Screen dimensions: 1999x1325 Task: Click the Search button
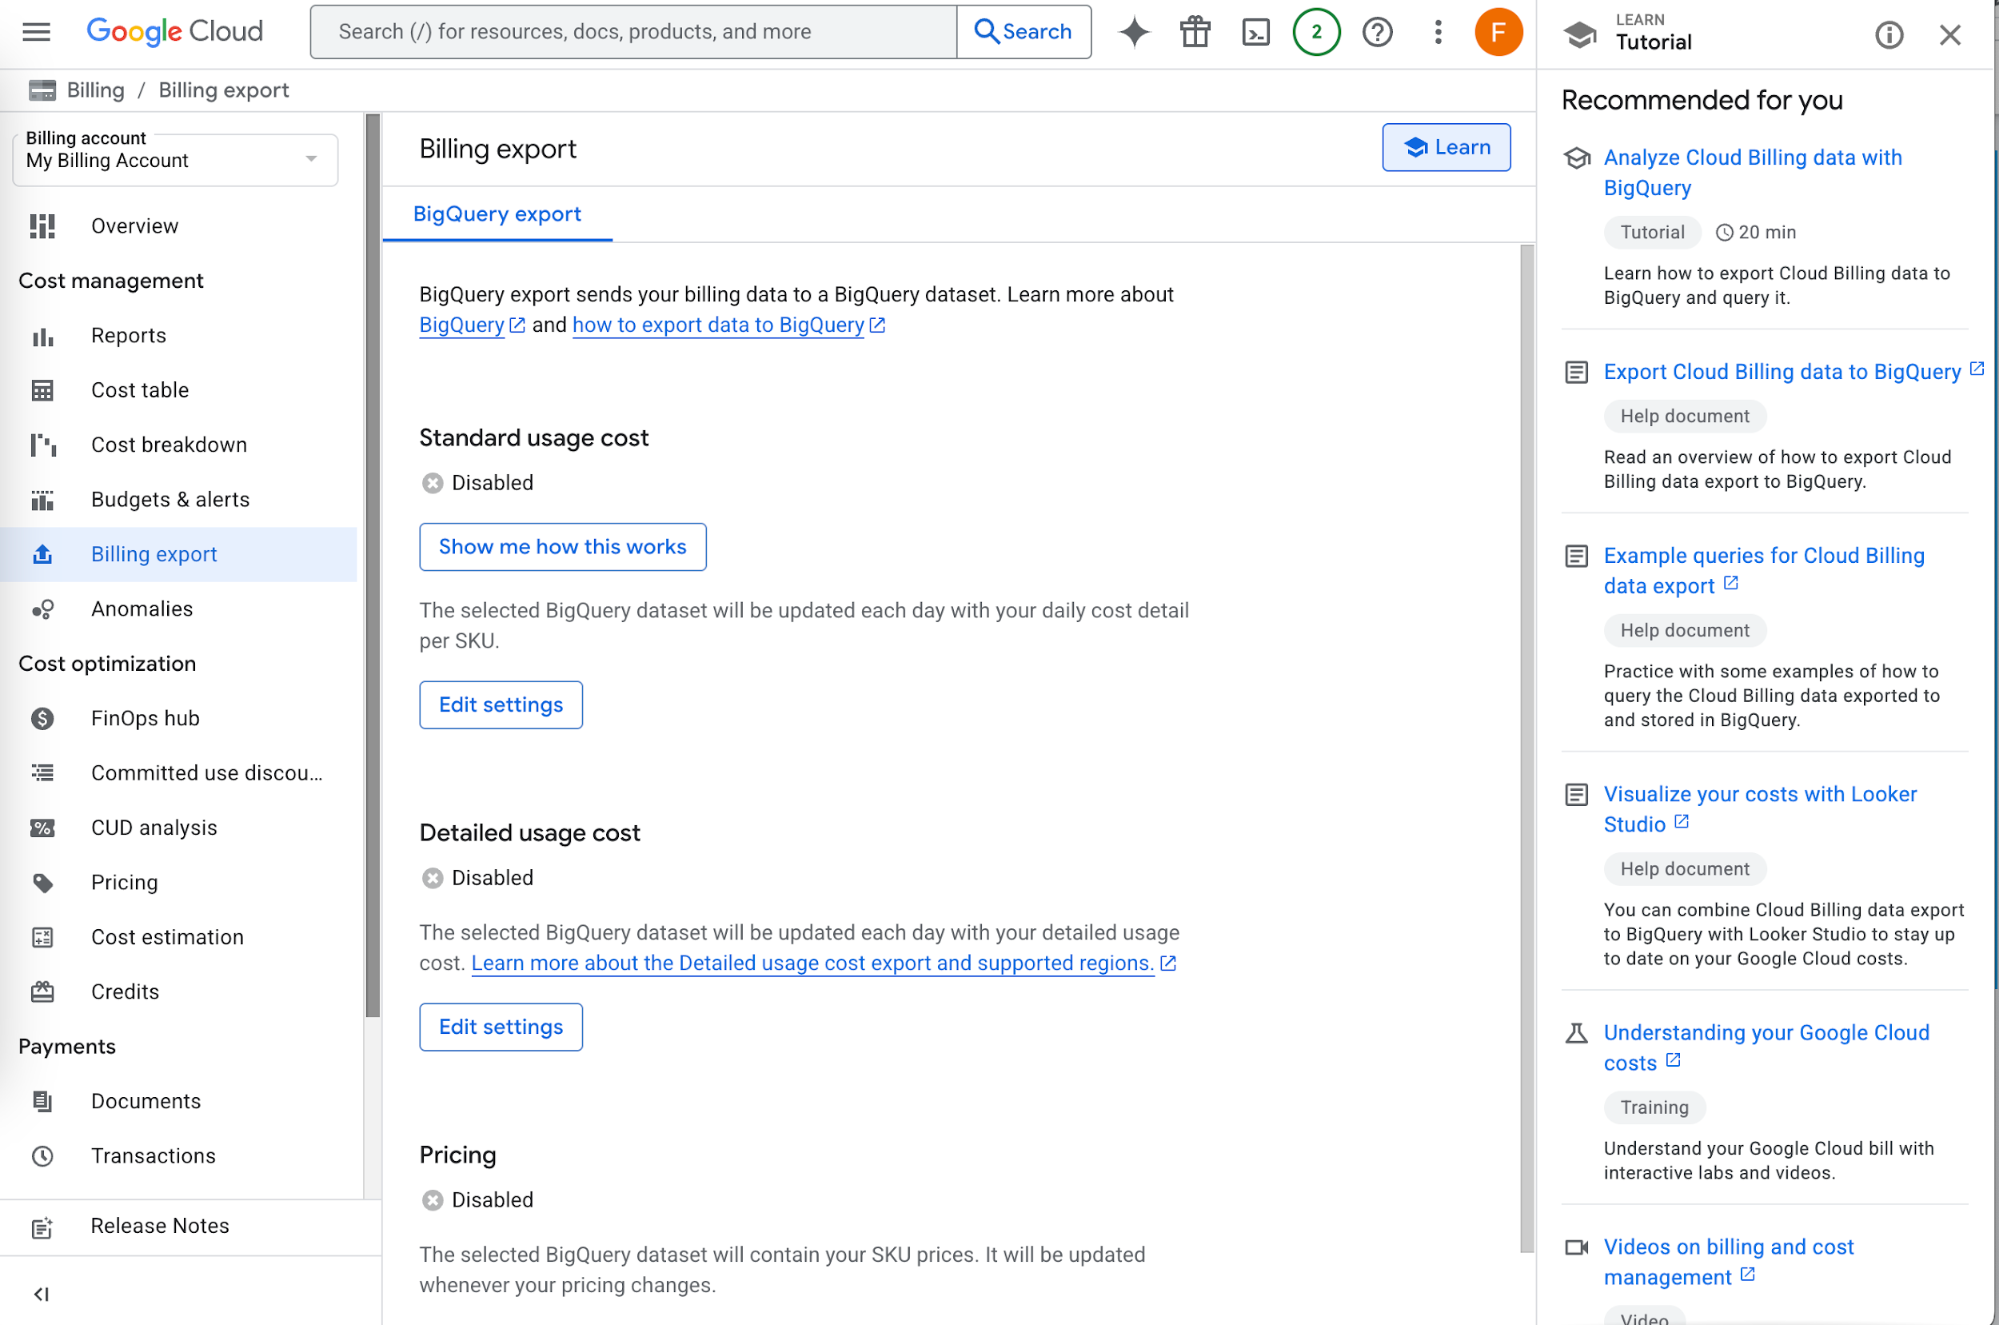click(x=1024, y=32)
